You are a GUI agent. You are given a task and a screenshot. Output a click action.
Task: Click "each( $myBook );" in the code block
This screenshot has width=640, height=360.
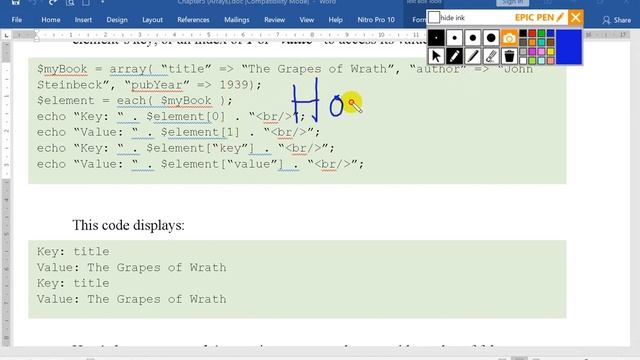click(174, 100)
